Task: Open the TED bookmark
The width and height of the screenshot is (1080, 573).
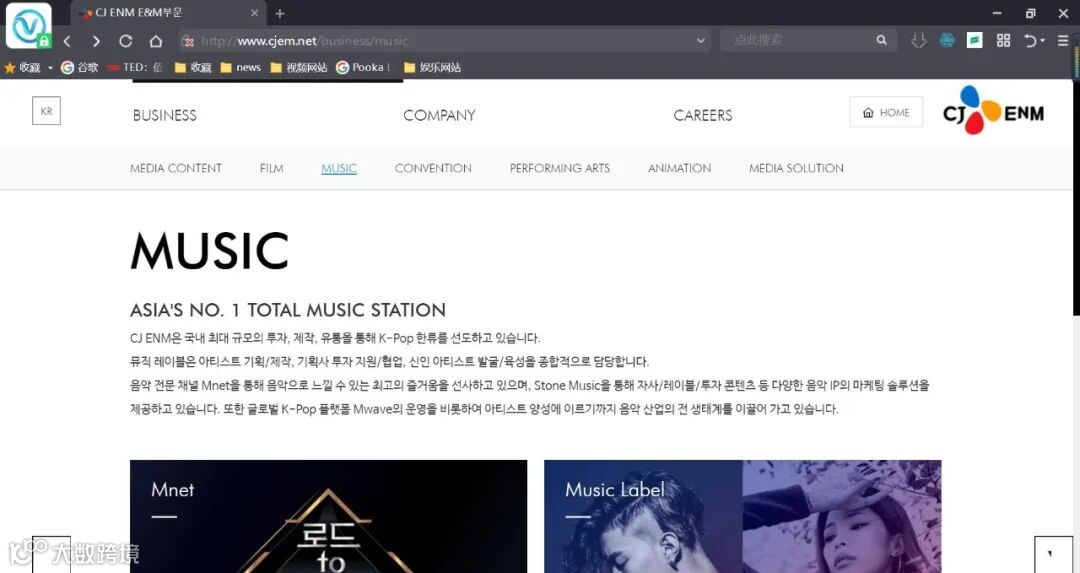Action: [x=135, y=67]
